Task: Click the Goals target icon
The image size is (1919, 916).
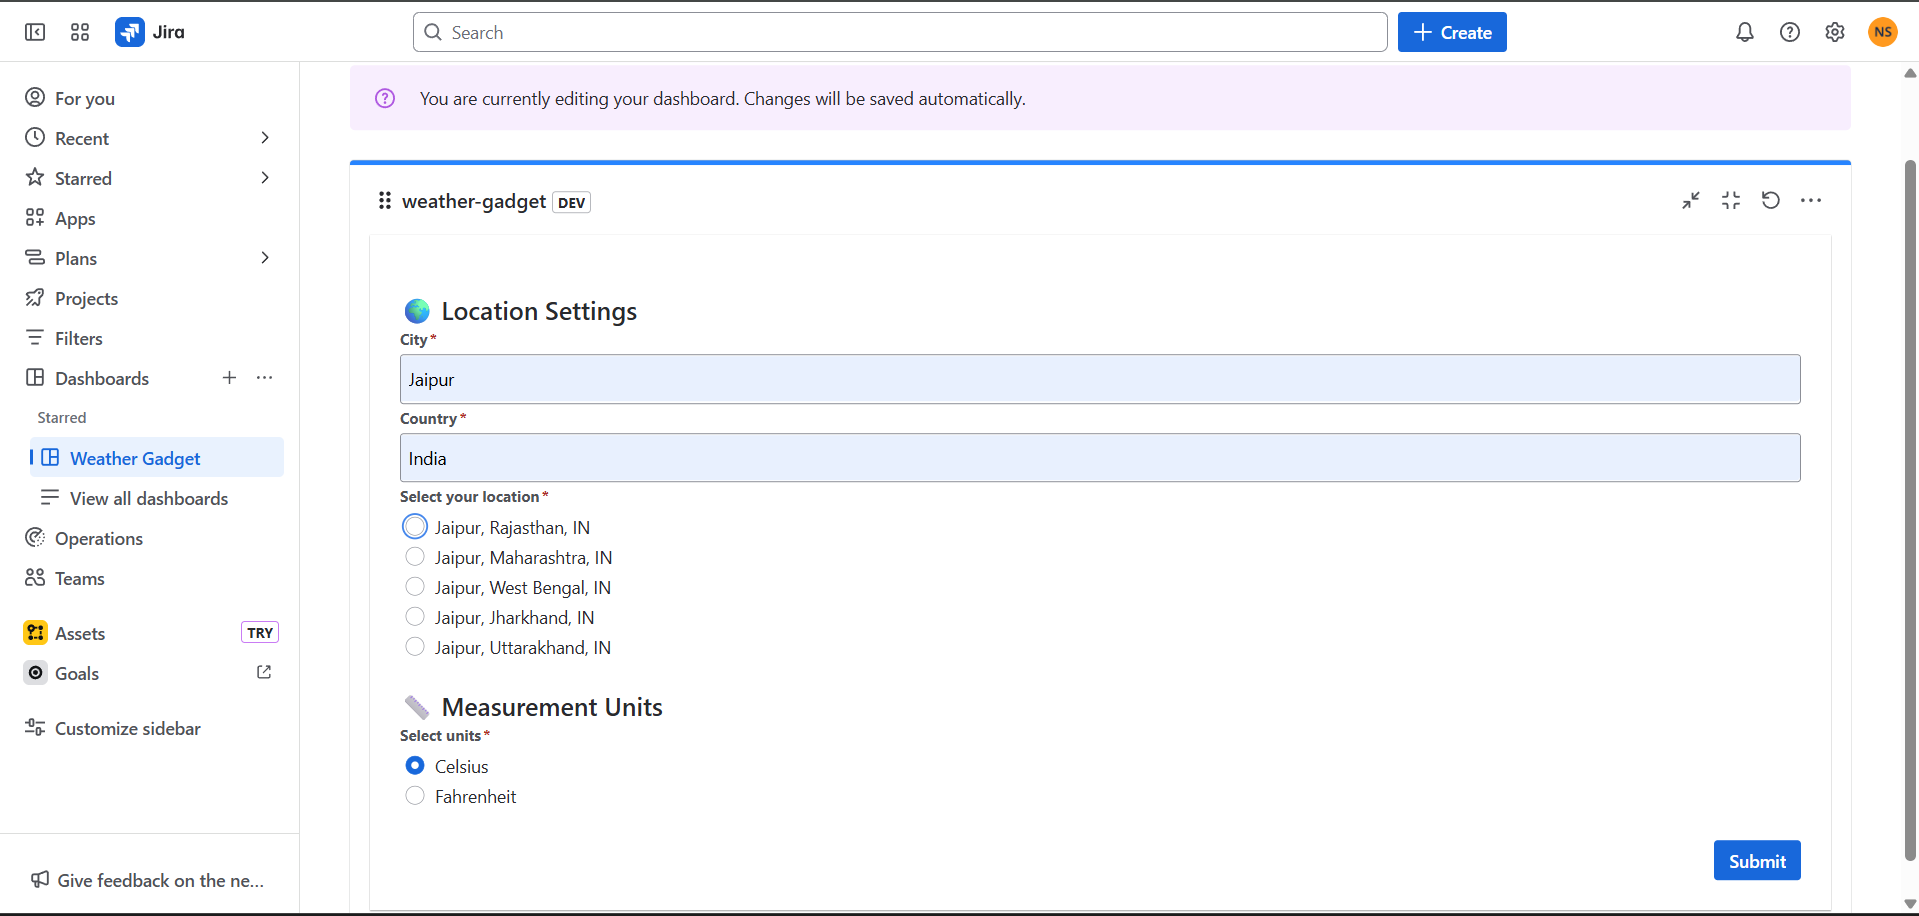Action: pyautogui.click(x=36, y=673)
